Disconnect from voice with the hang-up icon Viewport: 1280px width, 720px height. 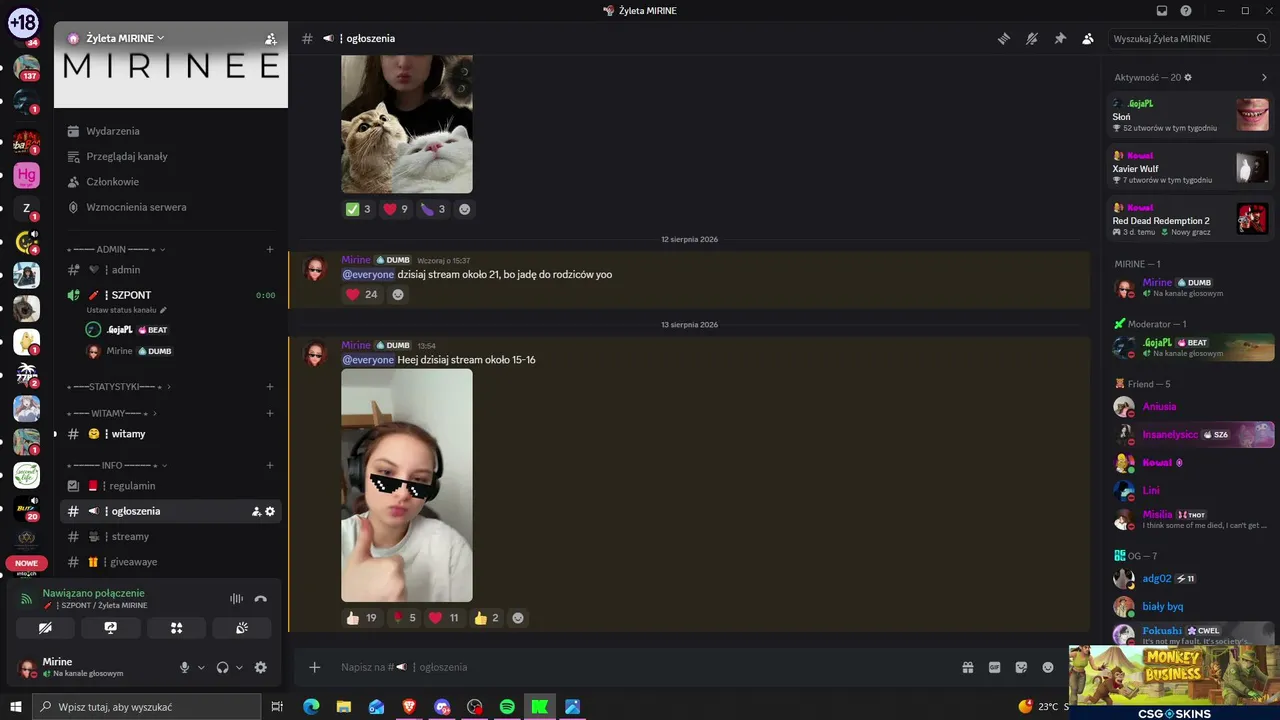click(261, 599)
